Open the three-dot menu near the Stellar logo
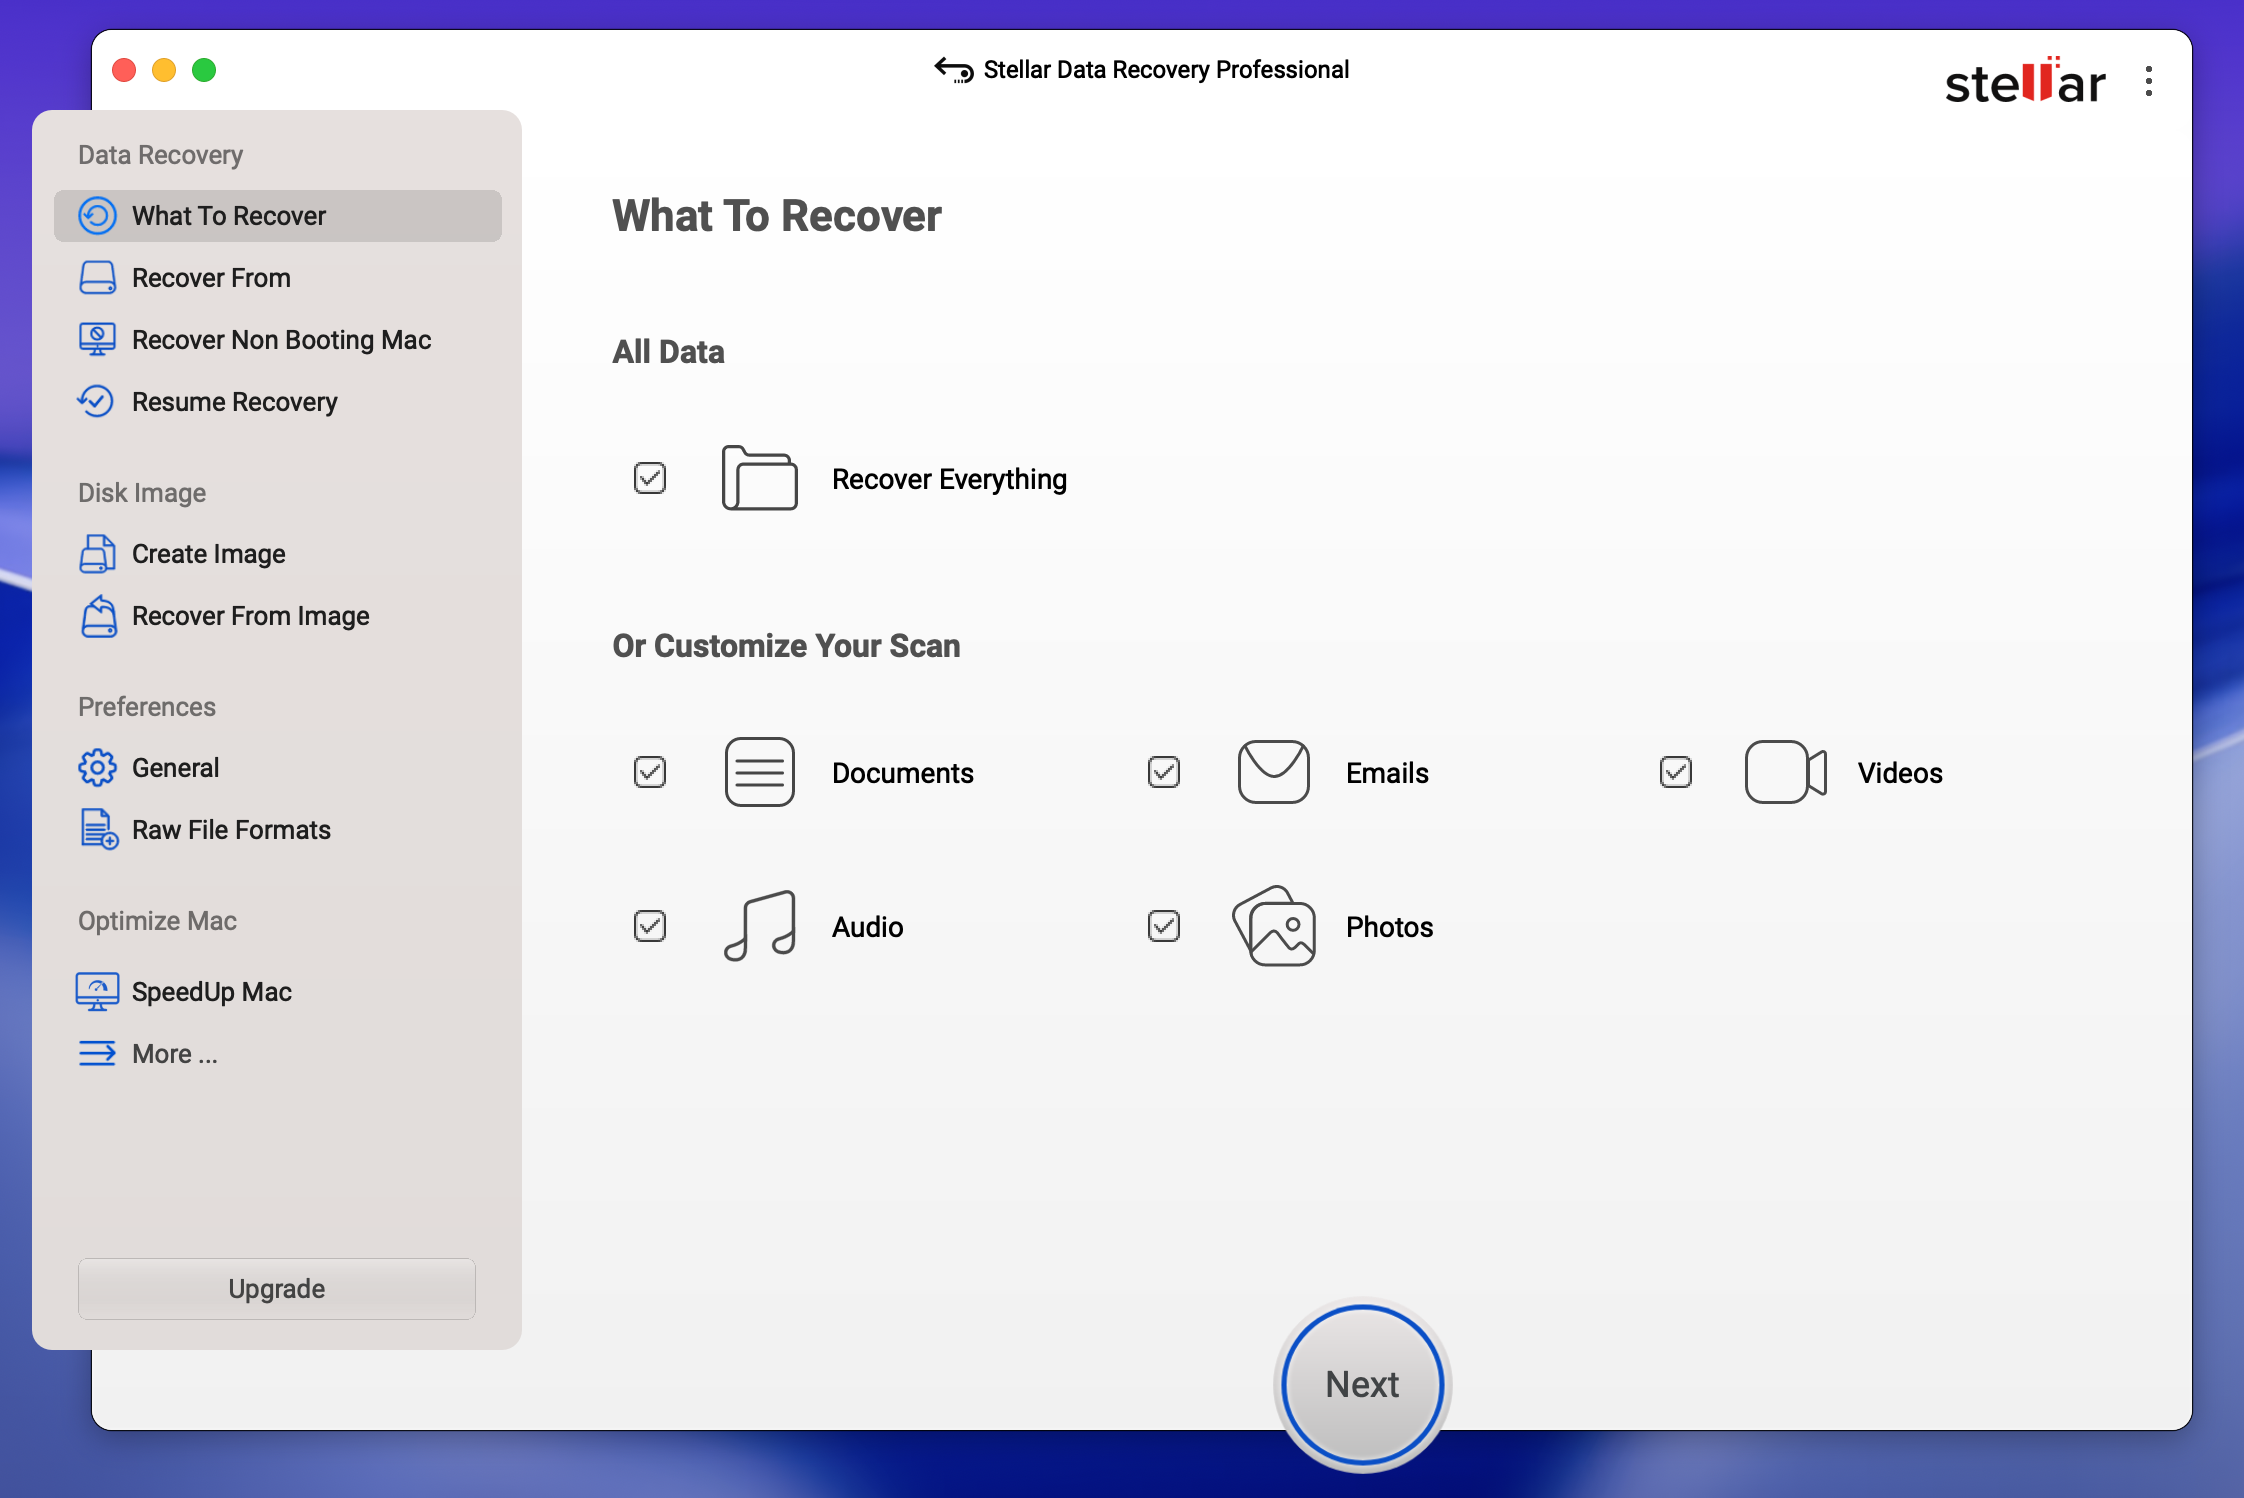The image size is (2244, 1498). click(2148, 82)
